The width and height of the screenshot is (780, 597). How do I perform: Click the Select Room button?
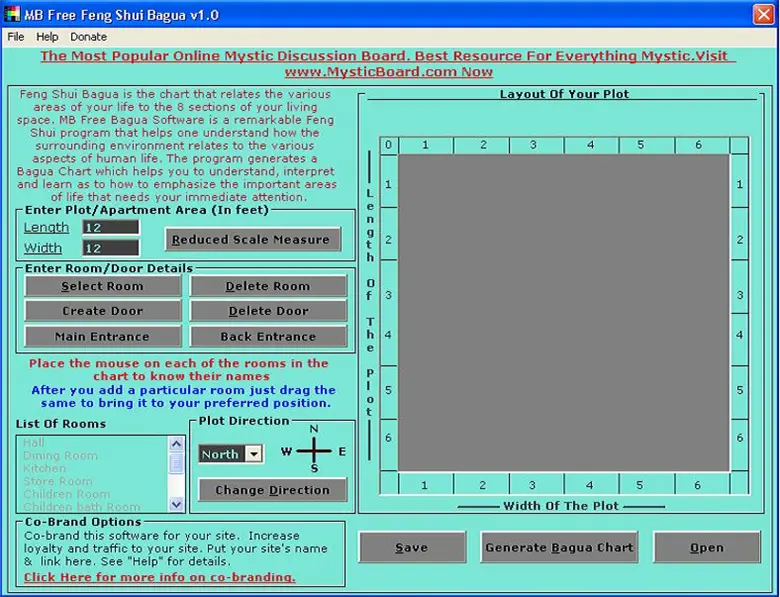103,286
